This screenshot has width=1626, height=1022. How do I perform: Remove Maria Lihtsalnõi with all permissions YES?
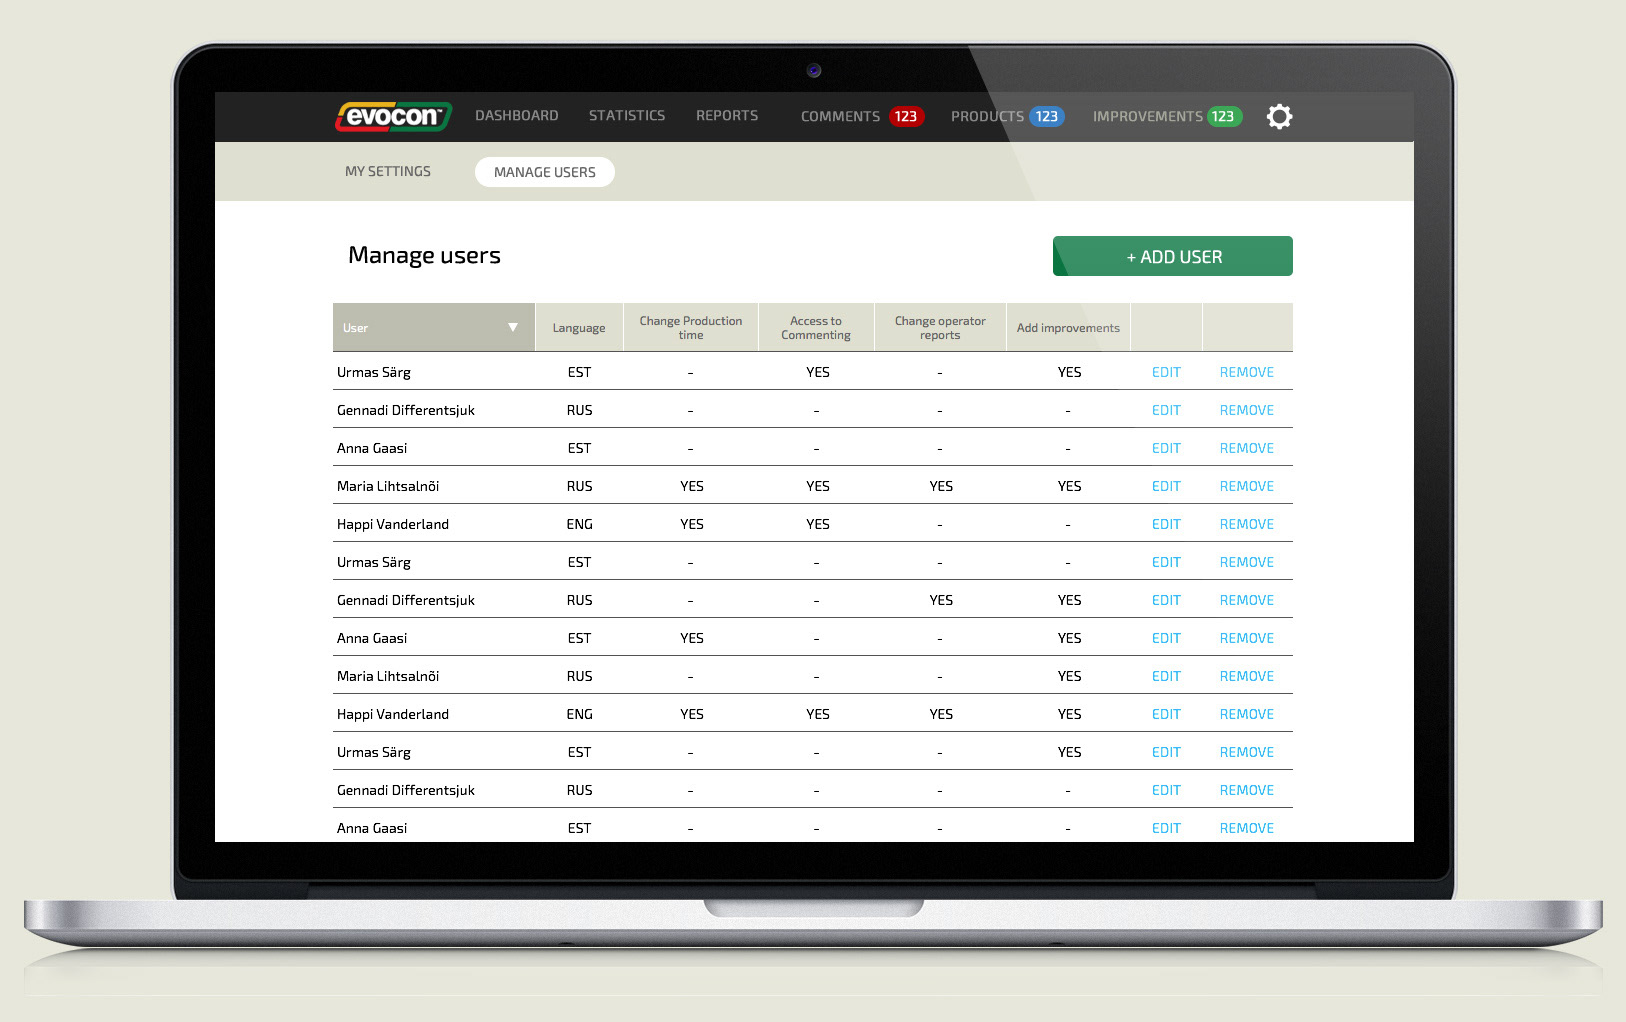[x=1247, y=486]
